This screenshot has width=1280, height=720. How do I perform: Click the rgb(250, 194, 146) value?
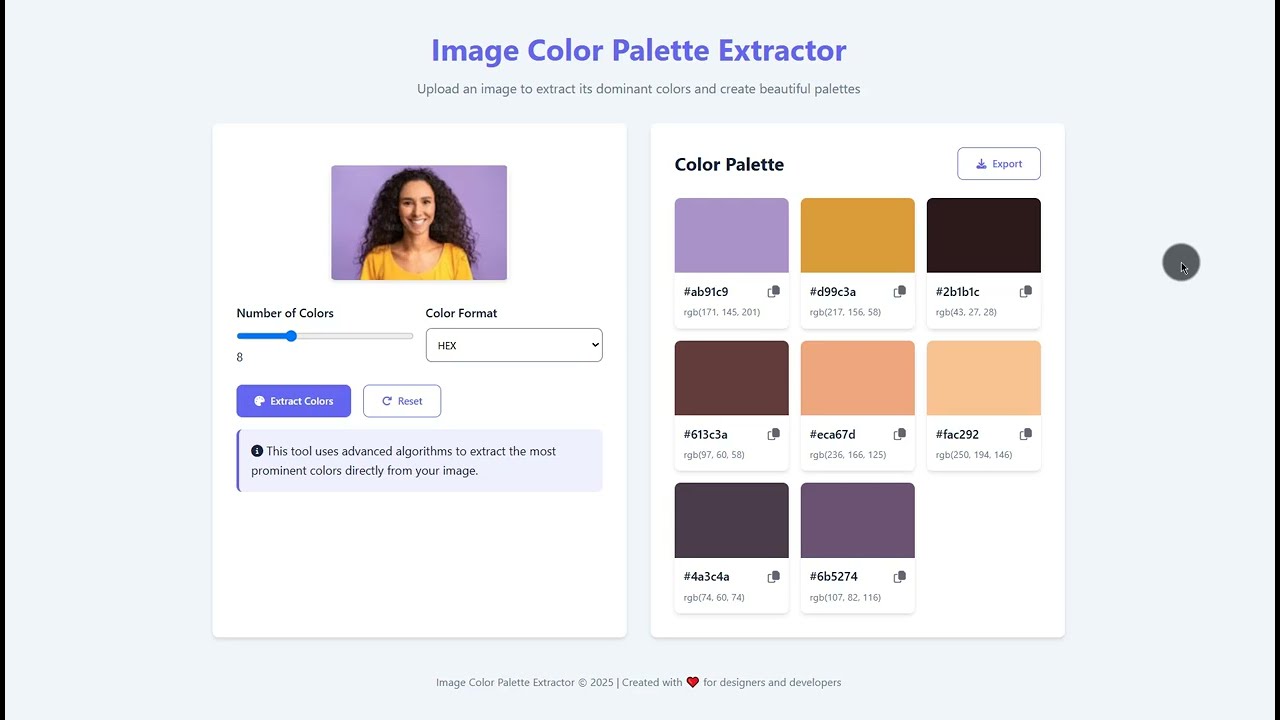[974, 455]
